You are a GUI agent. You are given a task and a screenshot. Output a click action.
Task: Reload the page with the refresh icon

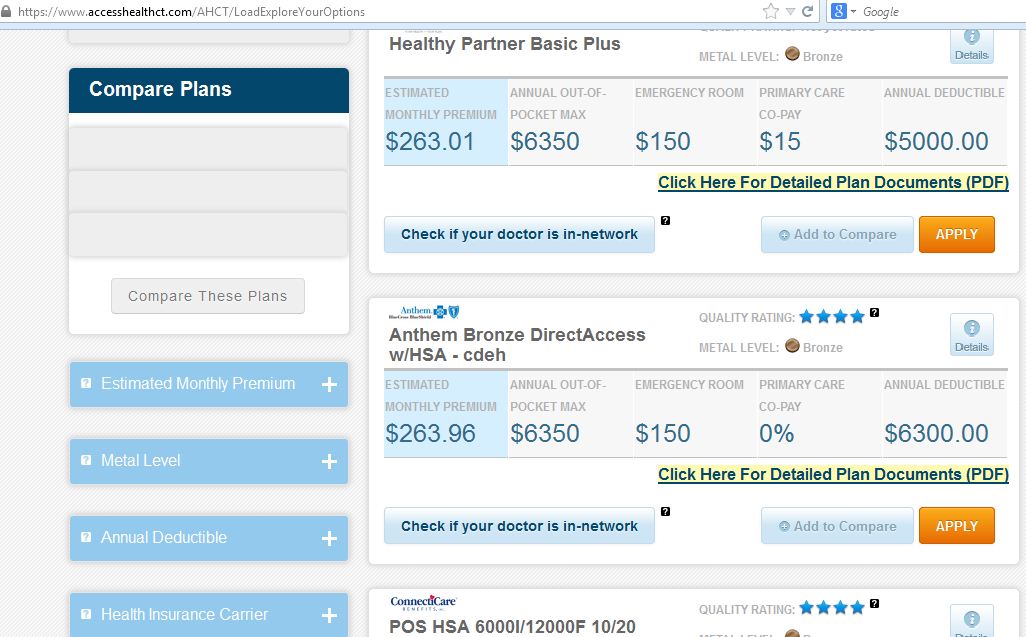tap(807, 11)
